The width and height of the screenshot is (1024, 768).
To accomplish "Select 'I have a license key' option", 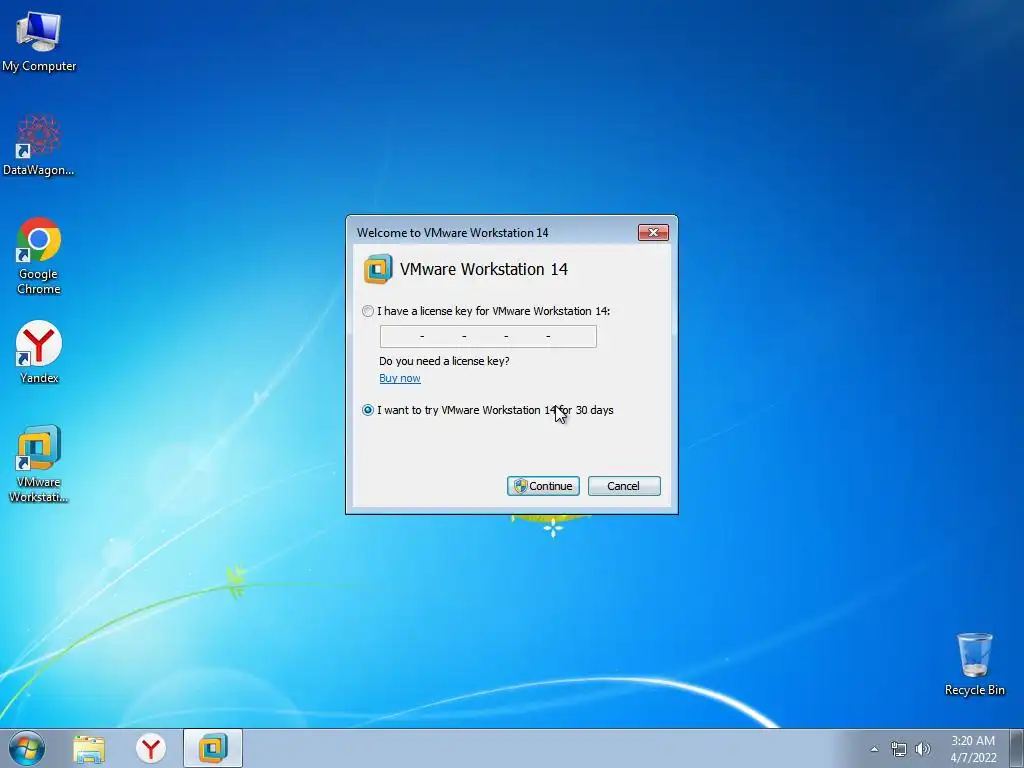I will point(368,312).
